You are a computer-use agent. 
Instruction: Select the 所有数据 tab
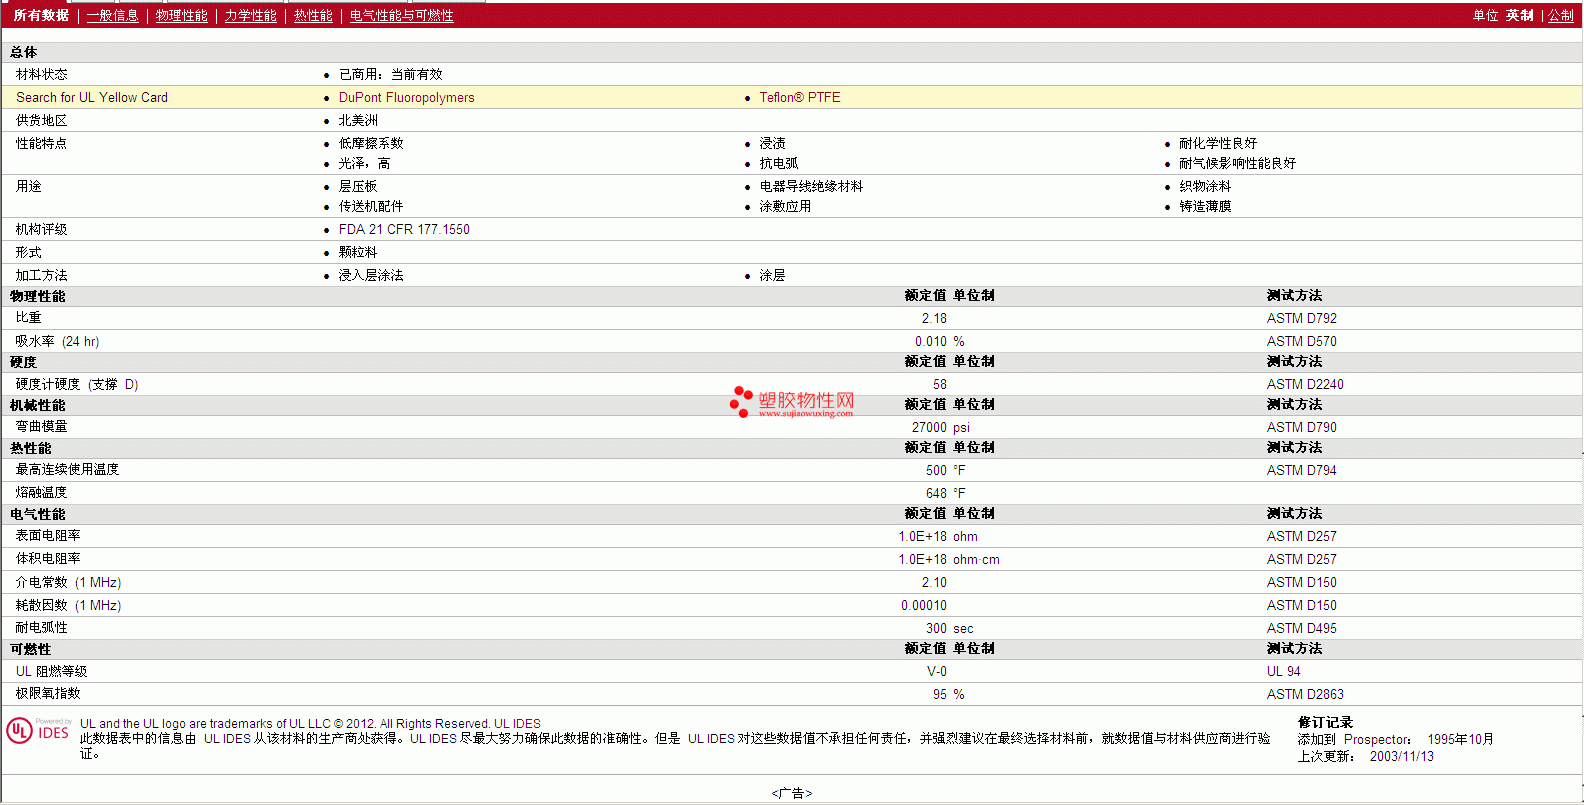(x=41, y=16)
